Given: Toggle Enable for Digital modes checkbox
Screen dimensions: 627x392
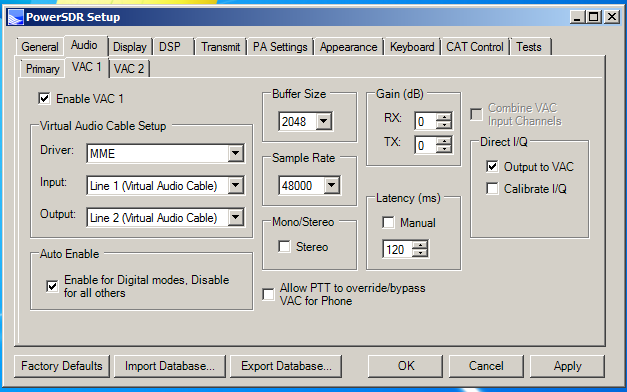Looking at the screenshot, I should (52, 286).
